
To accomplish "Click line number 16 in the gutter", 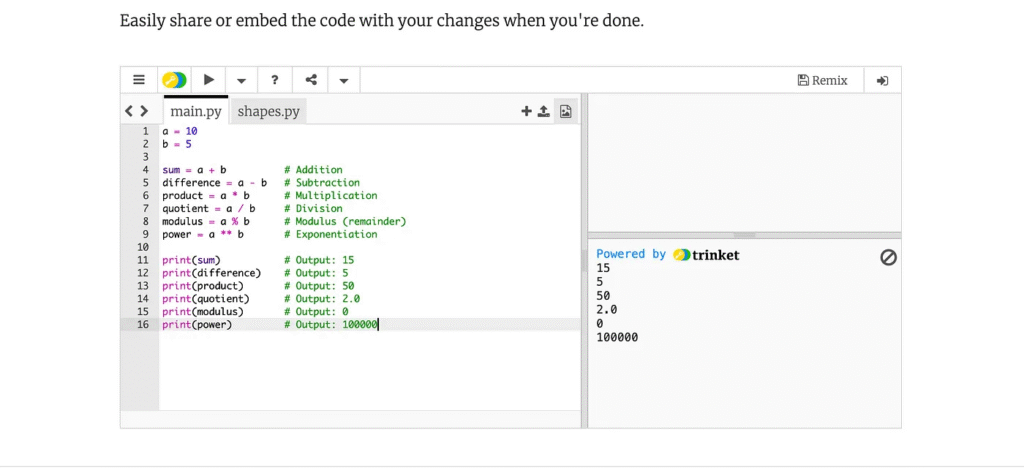I will [144, 324].
